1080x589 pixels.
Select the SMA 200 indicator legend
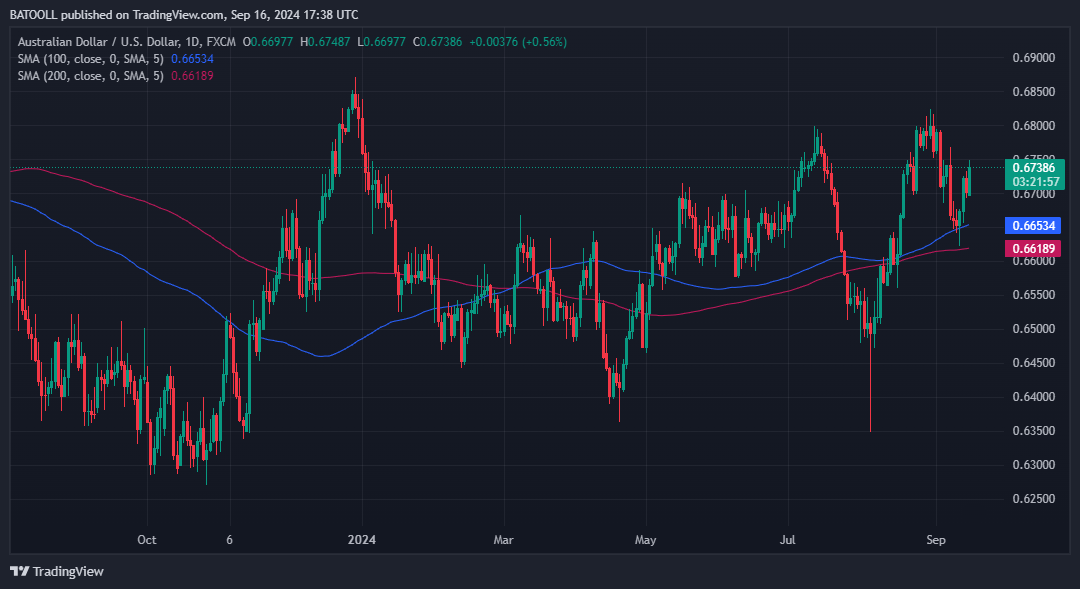[91, 76]
